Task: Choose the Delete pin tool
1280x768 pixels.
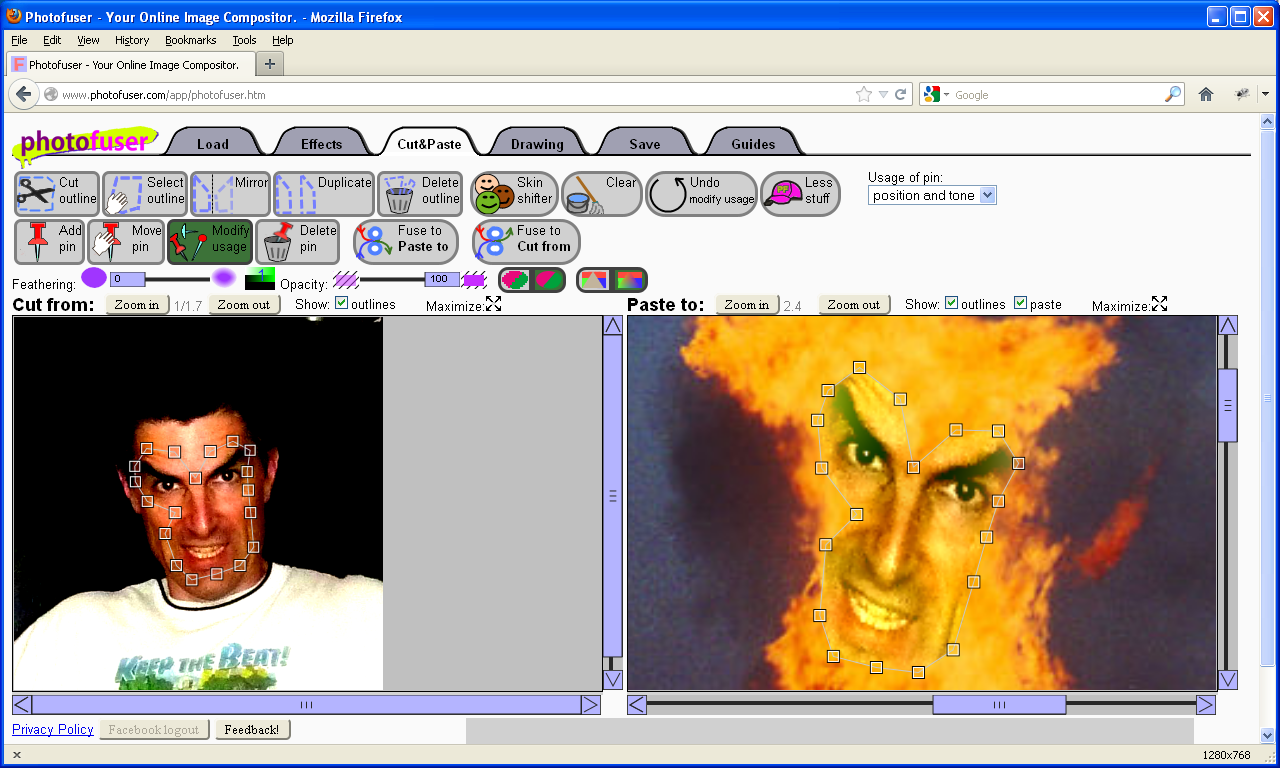Action: 298,242
